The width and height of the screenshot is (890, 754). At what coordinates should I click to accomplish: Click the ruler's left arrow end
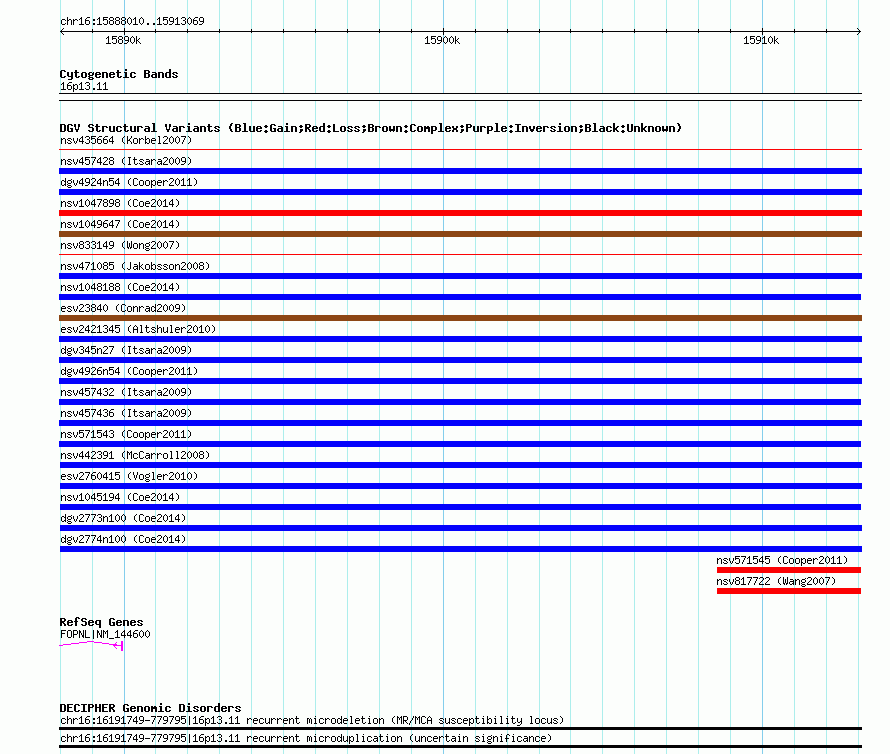coord(62,32)
